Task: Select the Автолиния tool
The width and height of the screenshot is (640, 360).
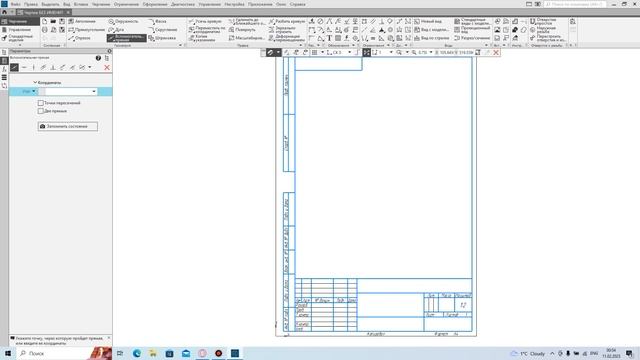Action: (x=82, y=21)
